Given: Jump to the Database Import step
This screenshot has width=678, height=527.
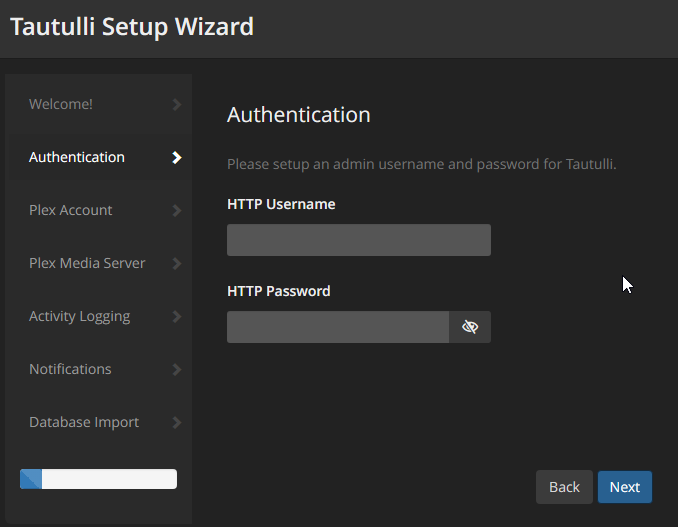Looking at the screenshot, I should click(84, 422).
